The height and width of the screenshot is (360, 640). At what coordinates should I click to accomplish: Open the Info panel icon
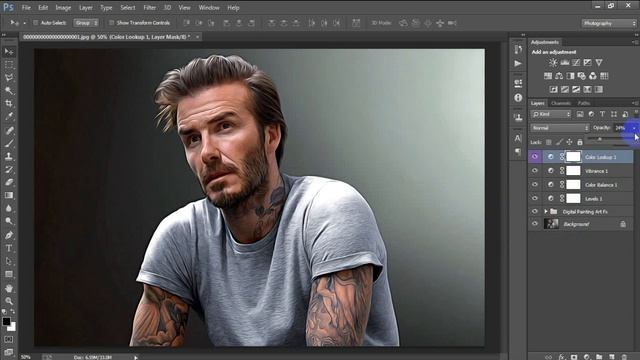coord(518,98)
